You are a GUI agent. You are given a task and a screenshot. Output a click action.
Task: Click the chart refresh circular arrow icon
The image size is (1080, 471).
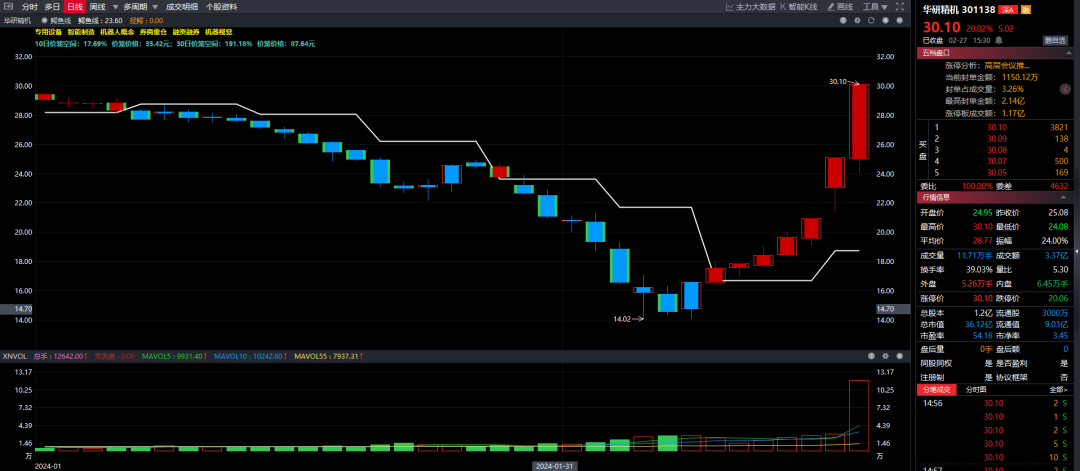point(873,20)
